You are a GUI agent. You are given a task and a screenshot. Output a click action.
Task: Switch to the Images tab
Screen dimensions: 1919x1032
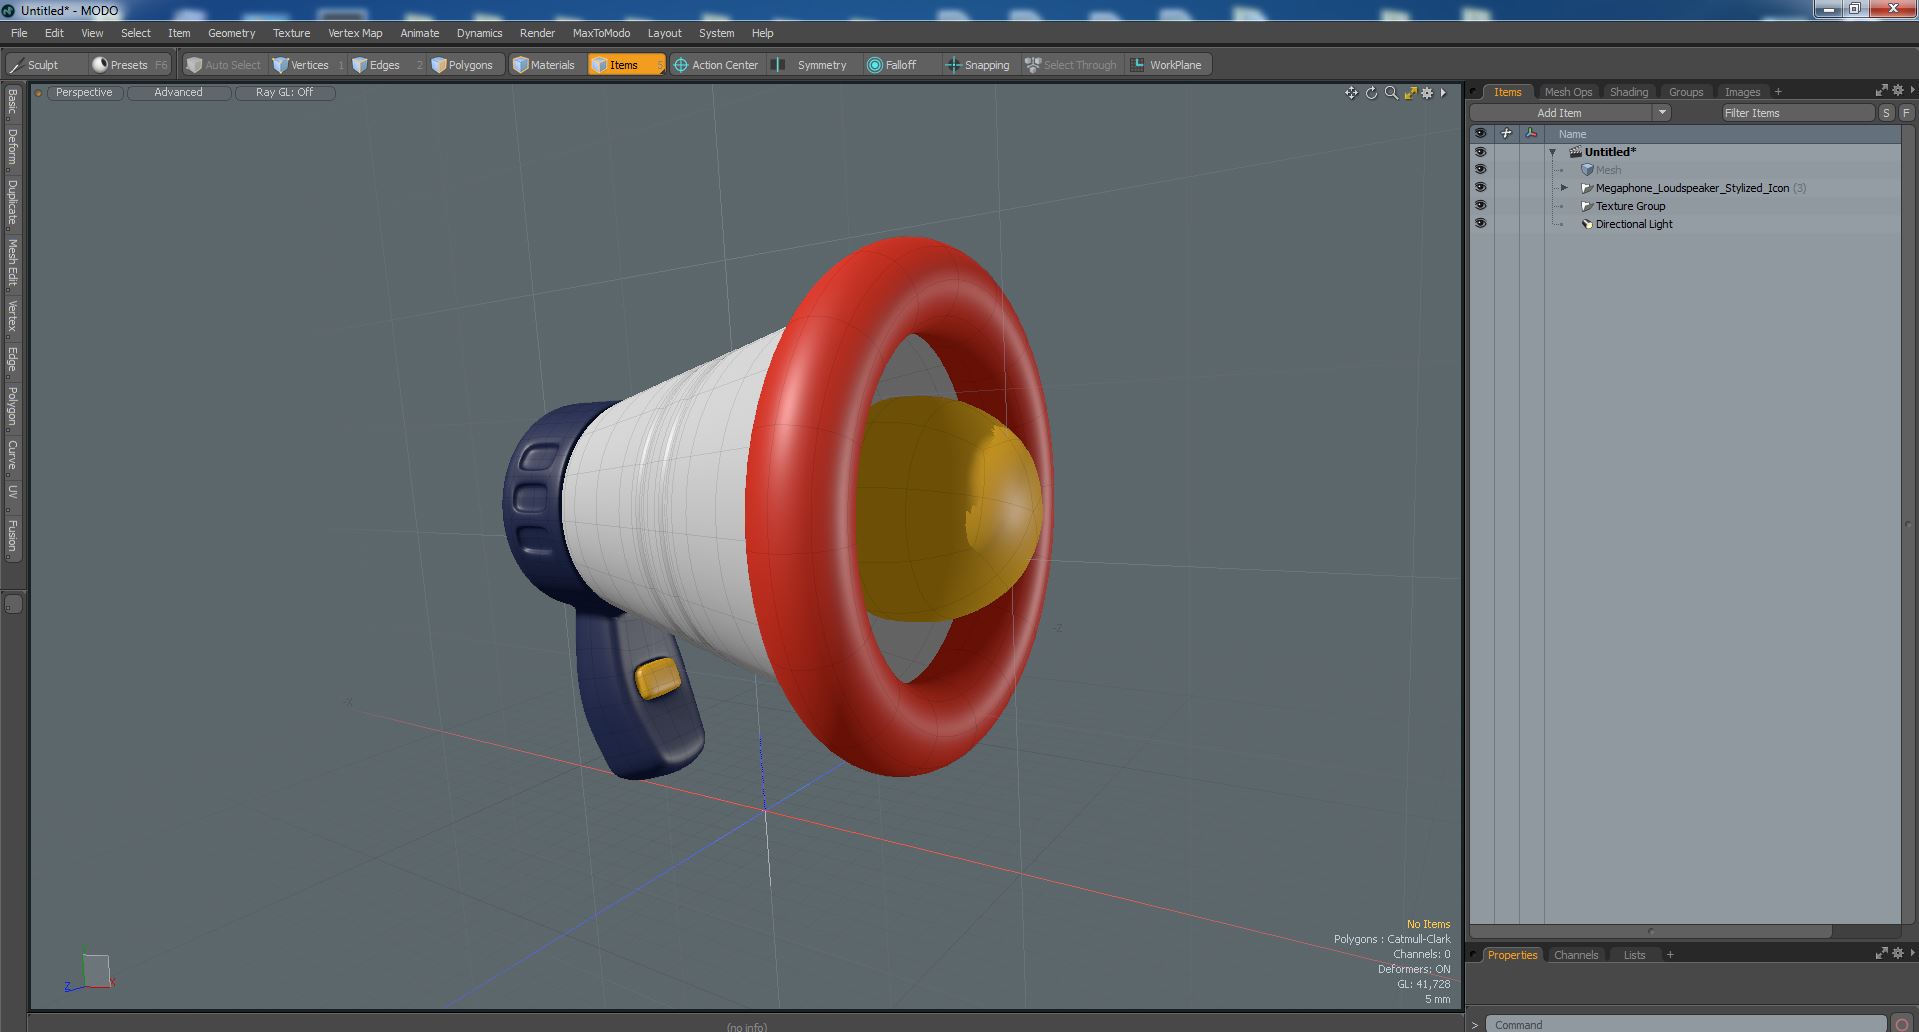pos(1741,92)
